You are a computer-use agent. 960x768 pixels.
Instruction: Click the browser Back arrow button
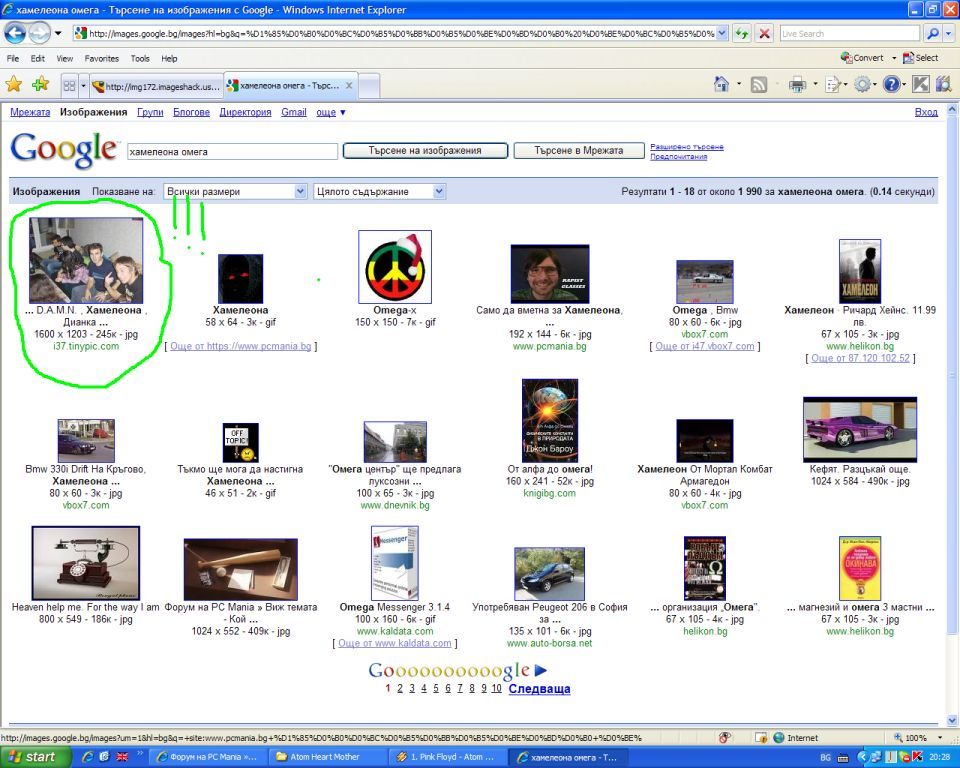pos(15,33)
